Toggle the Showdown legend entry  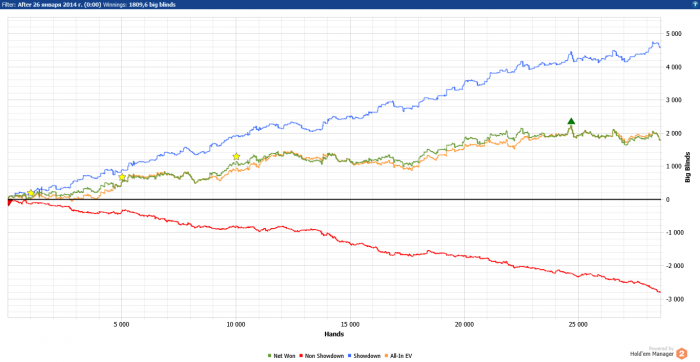click(x=365, y=356)
